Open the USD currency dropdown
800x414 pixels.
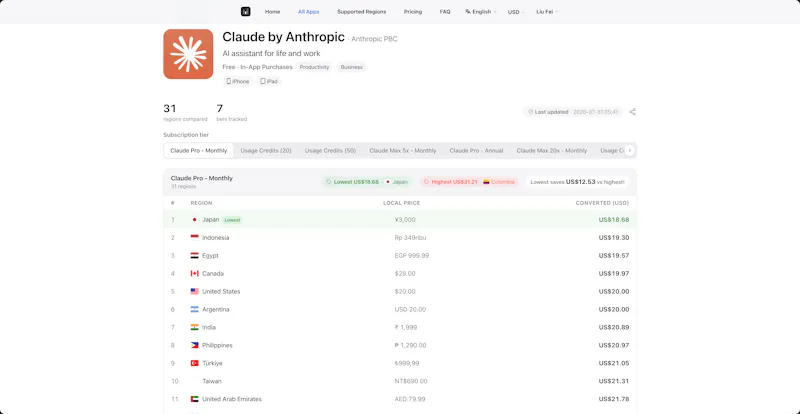[516, 12]
